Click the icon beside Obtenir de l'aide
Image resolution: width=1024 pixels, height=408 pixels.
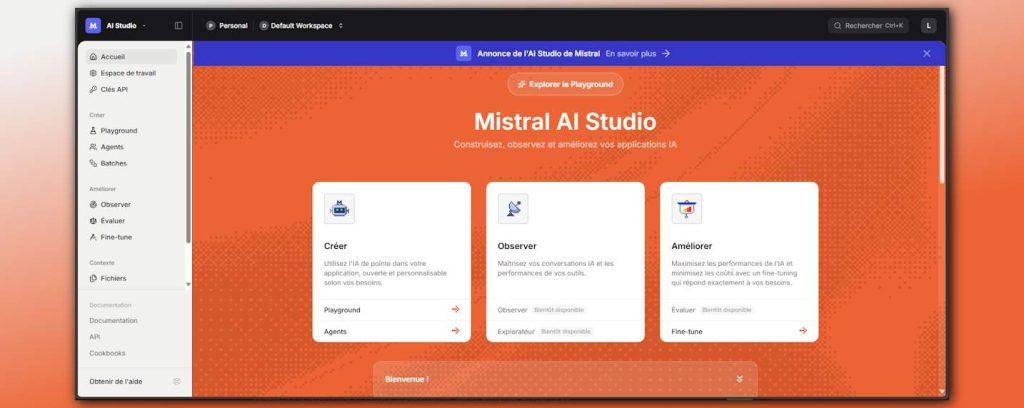click(176, 381)
